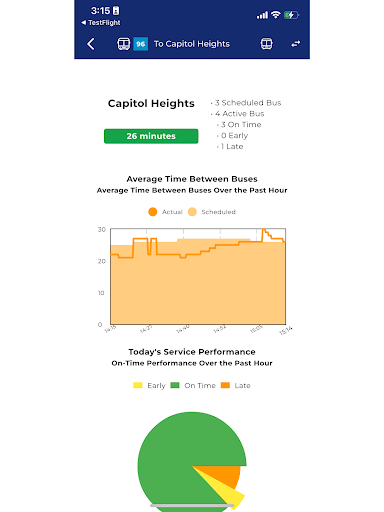Image resolution: width=384 pixels, height=512 pixels.
Task: Select the To Capitol Heights title
Action: 192,44
